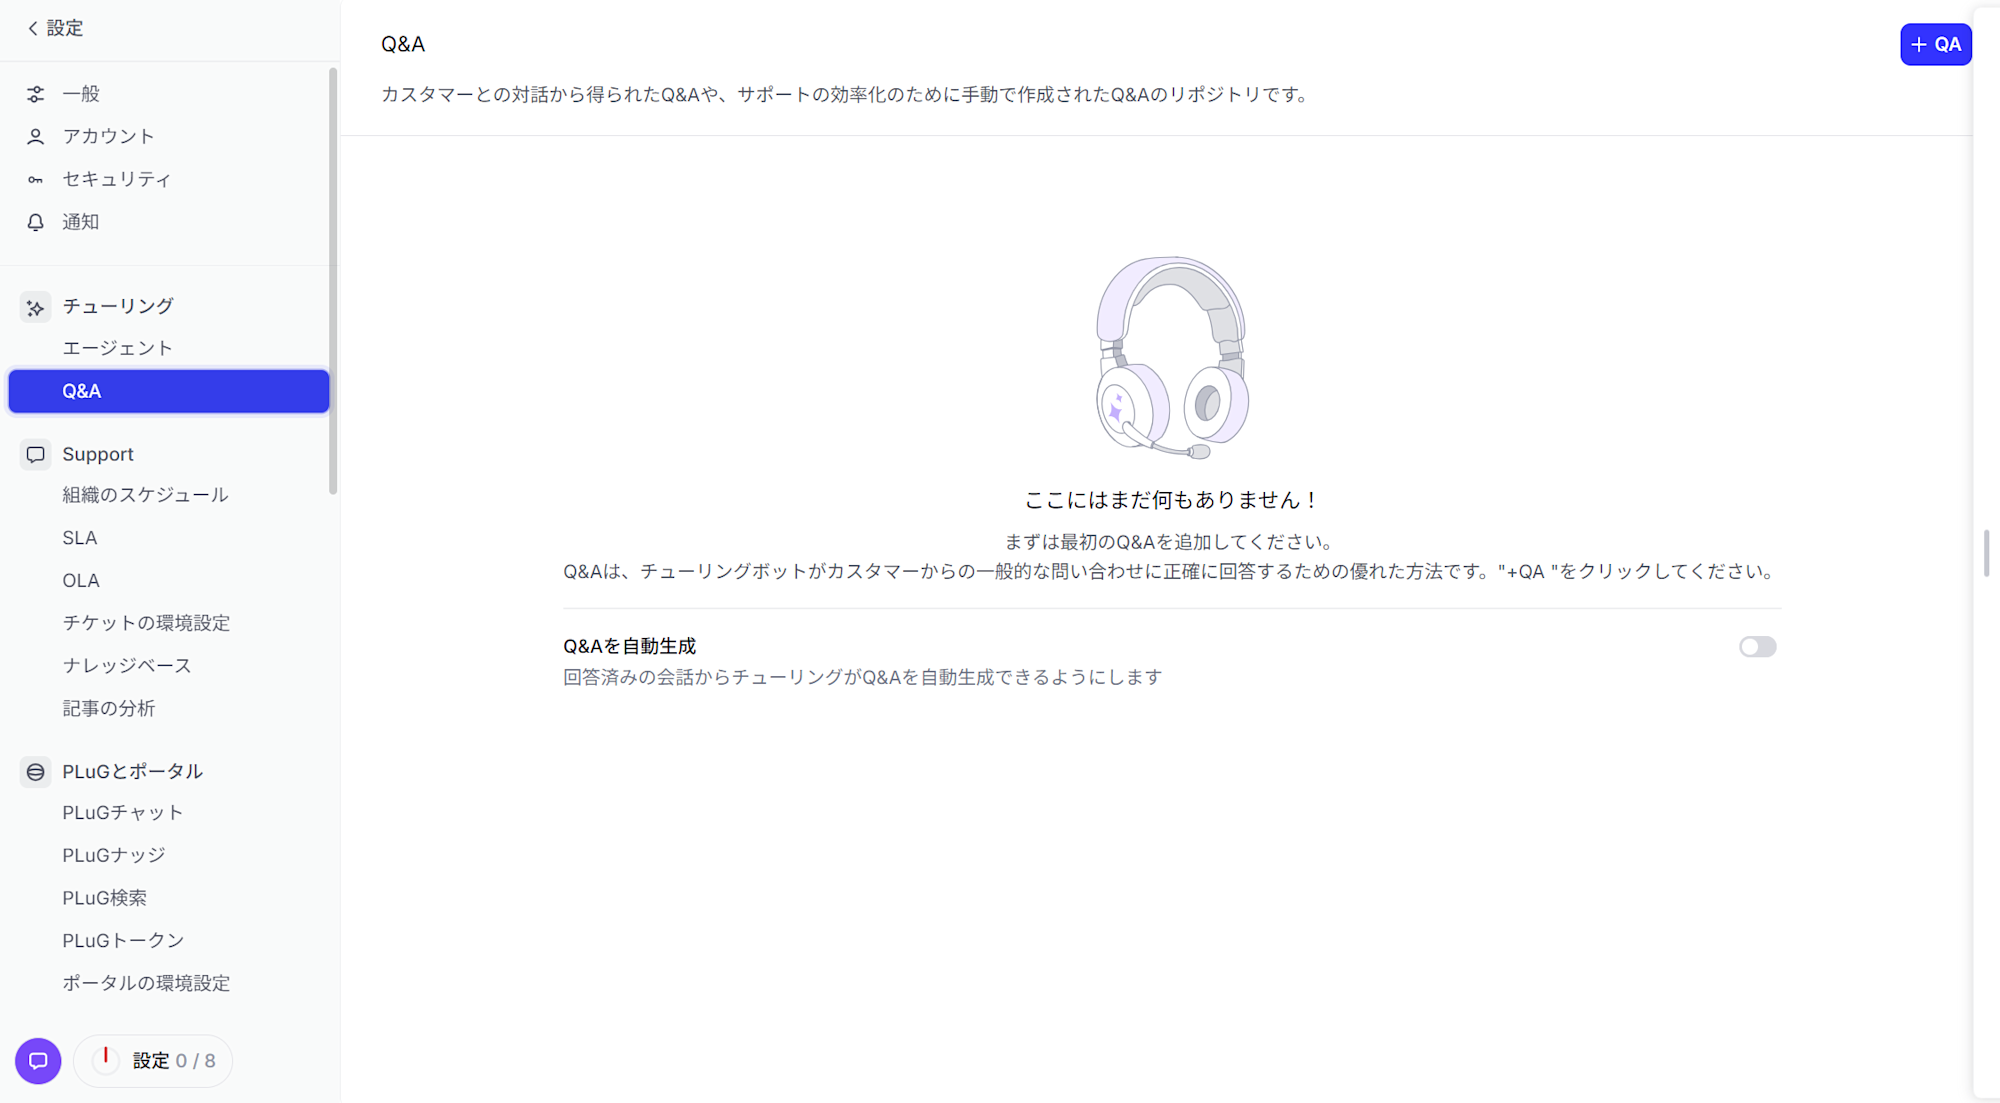Click the red alert icon beside 設定 0/8
This screenshot has height=1103, width=2000.
point(105,1060)
